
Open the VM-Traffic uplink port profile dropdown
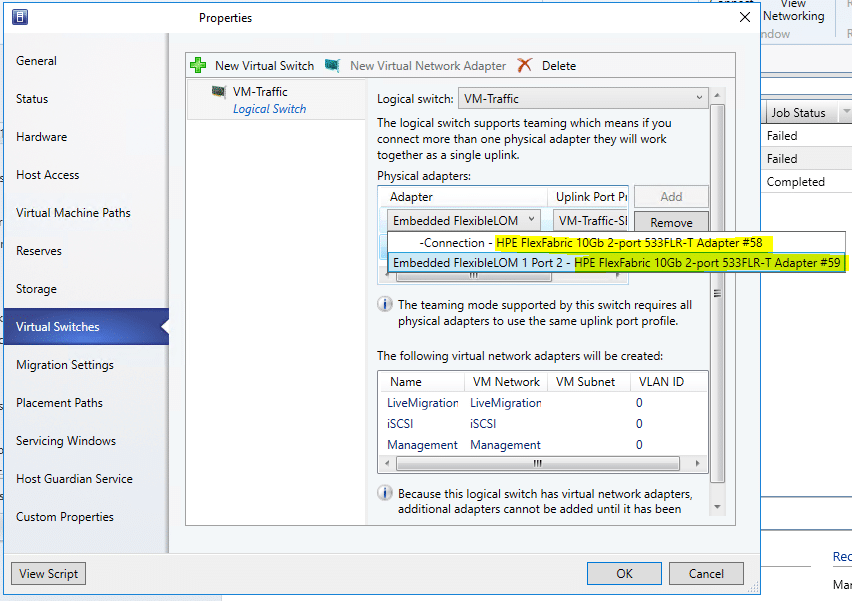[591, 221]
